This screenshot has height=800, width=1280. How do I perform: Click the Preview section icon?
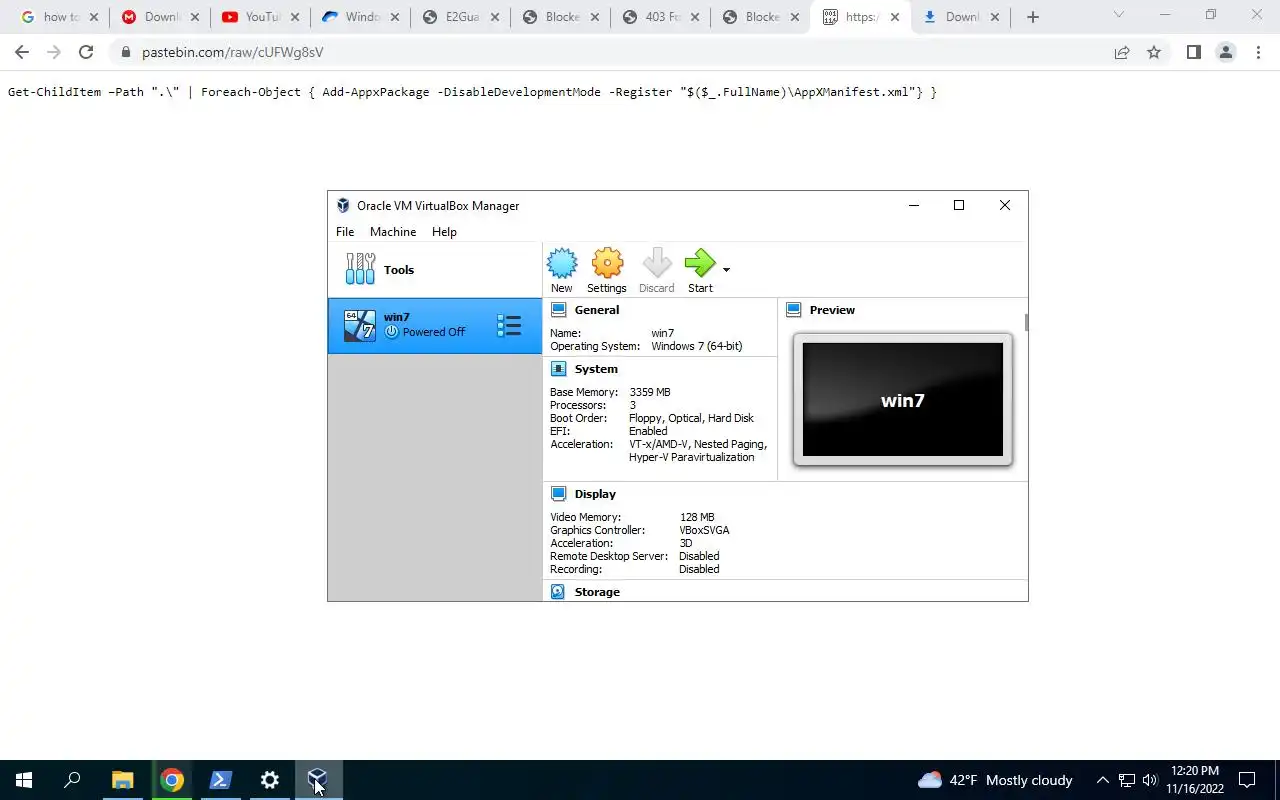click(x=793, y=310)
